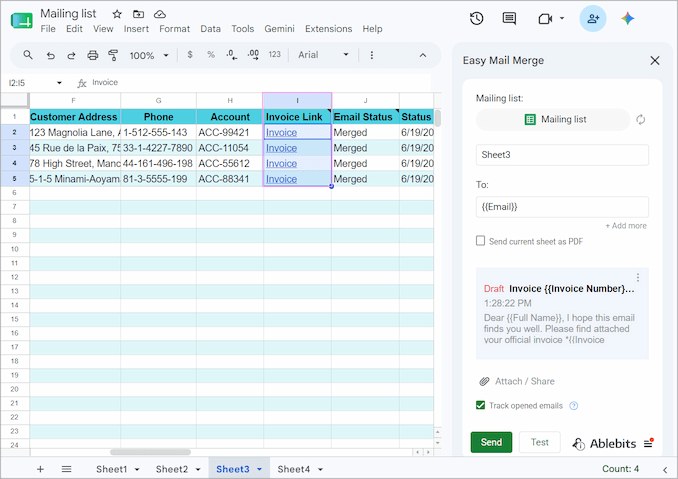Show all sheets list icon

pos(66,469)
